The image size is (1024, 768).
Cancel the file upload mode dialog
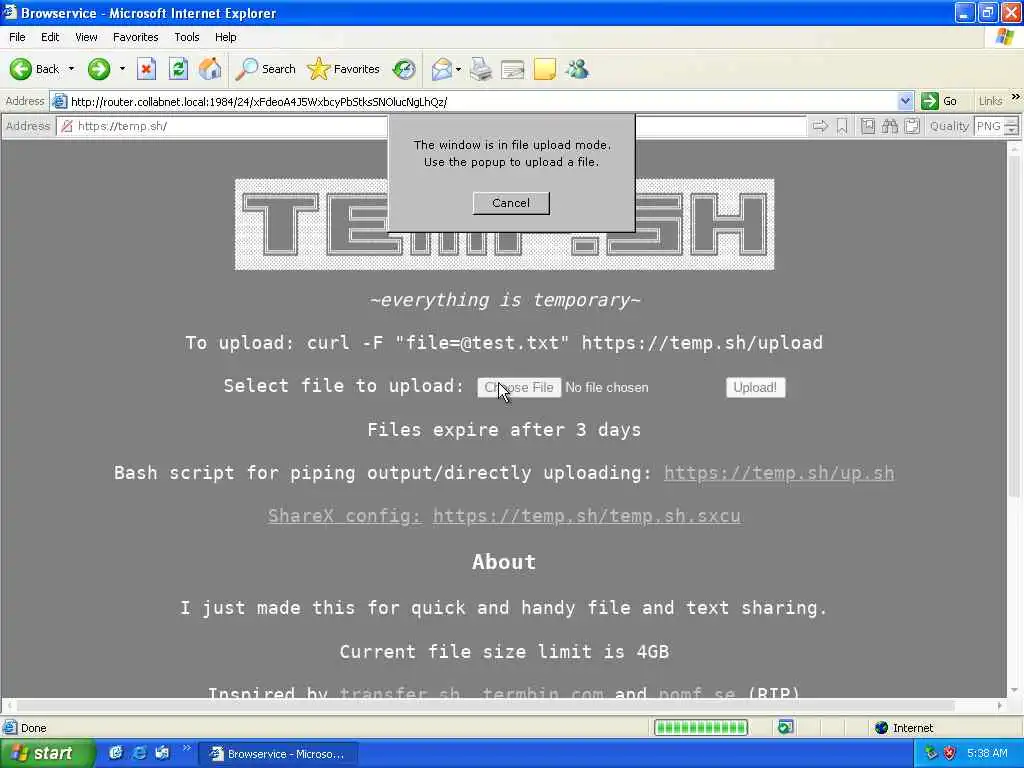tap(511, 202)
